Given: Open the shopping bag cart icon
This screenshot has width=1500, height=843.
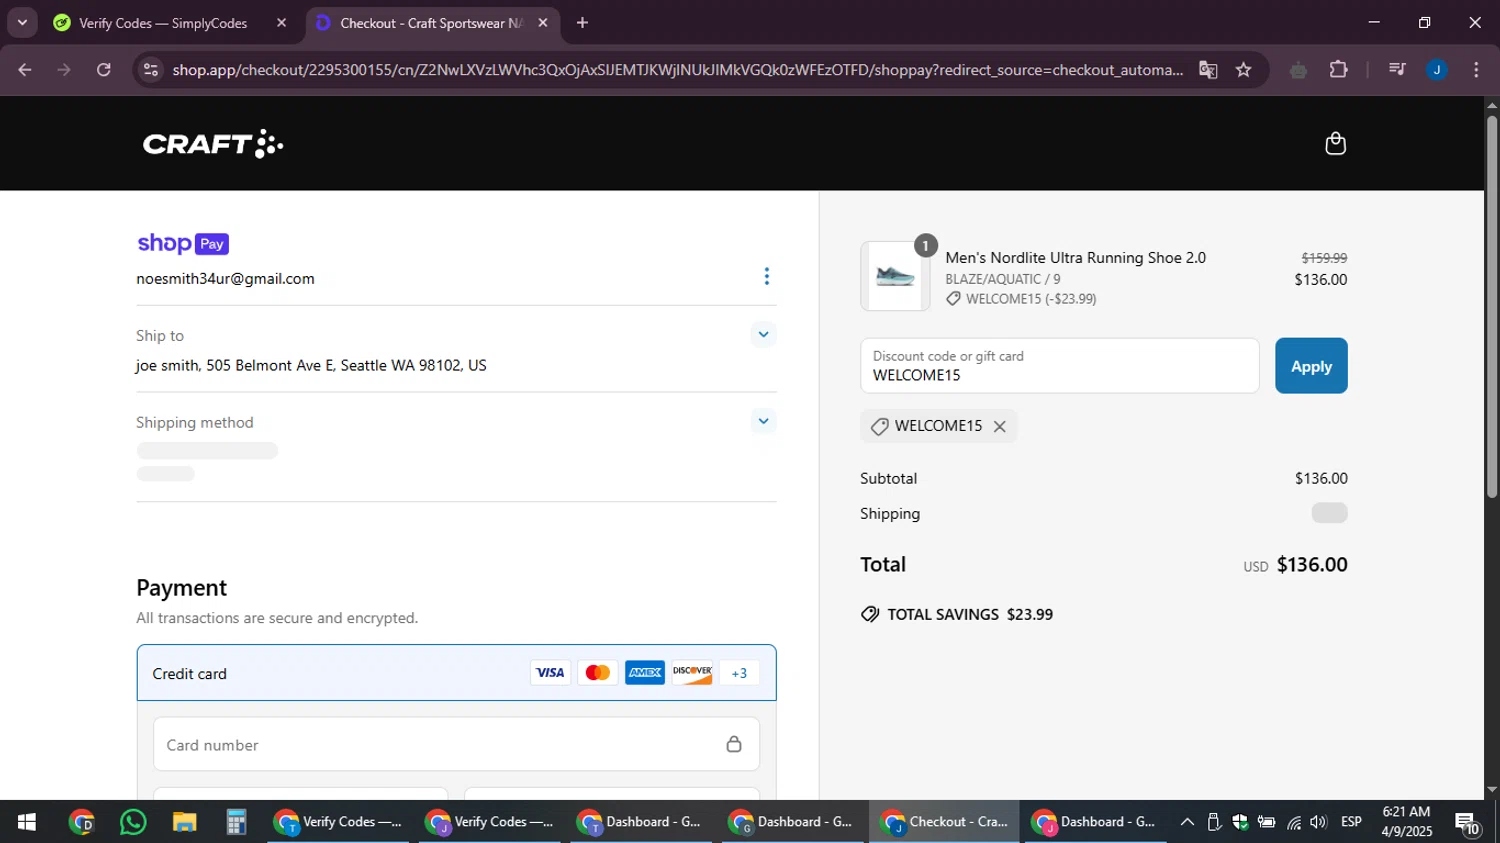Looking at the screenshot, I should coord(1335,144).
